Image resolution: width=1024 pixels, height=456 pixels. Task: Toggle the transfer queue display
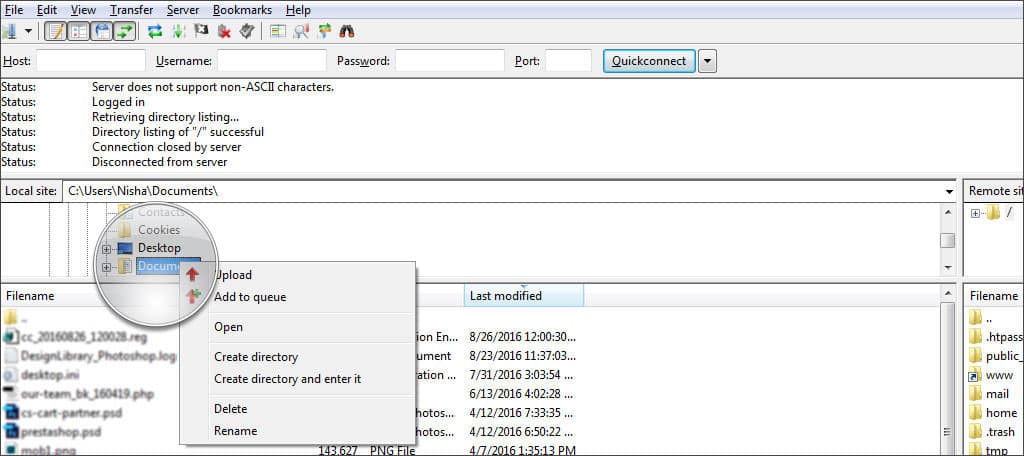(x=125, y=31)
